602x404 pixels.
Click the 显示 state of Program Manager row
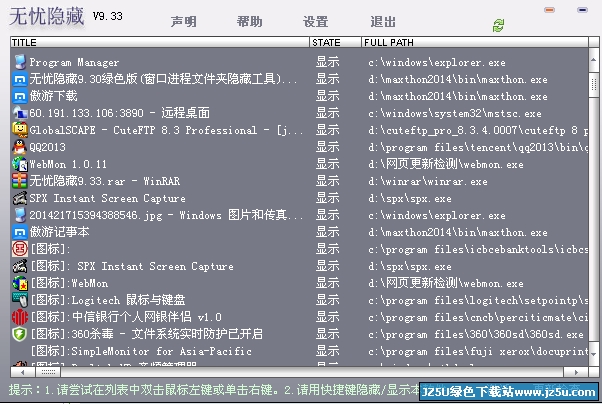click(x=327, y=62)
